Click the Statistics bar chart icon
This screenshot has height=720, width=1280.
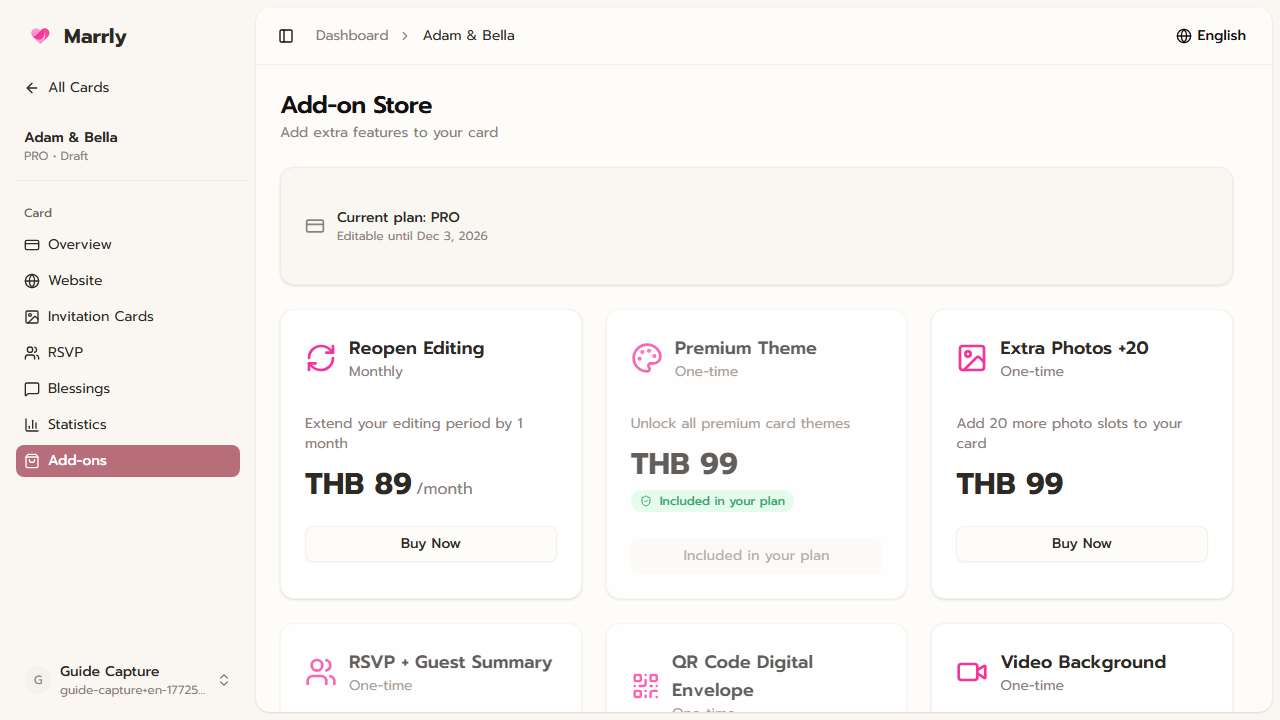(x=31, y=424)
